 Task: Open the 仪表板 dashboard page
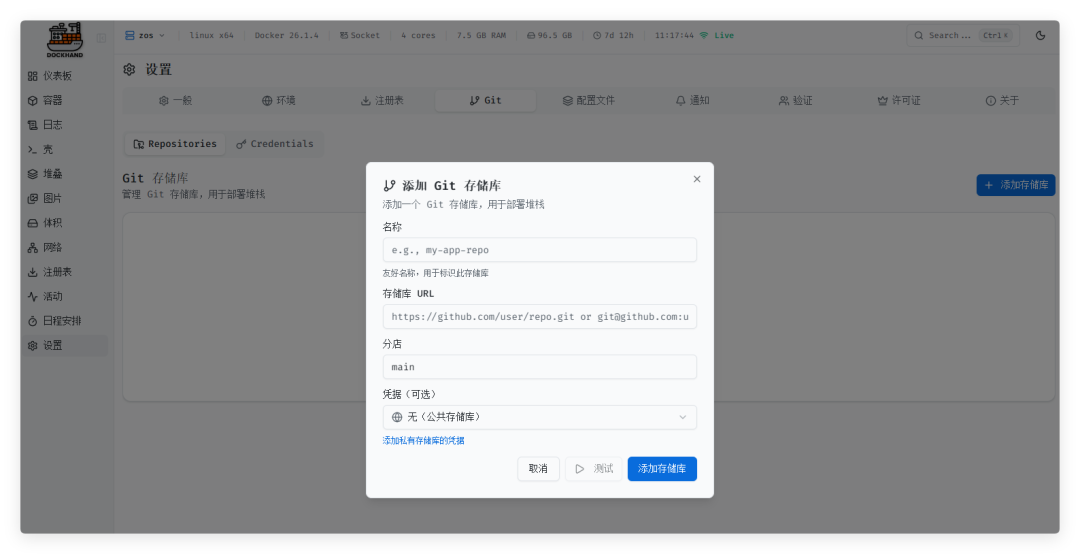pos(64,76)
